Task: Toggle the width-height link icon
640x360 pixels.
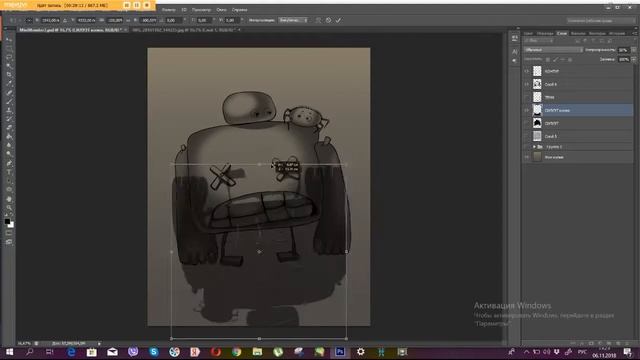Action: [128, 20]
